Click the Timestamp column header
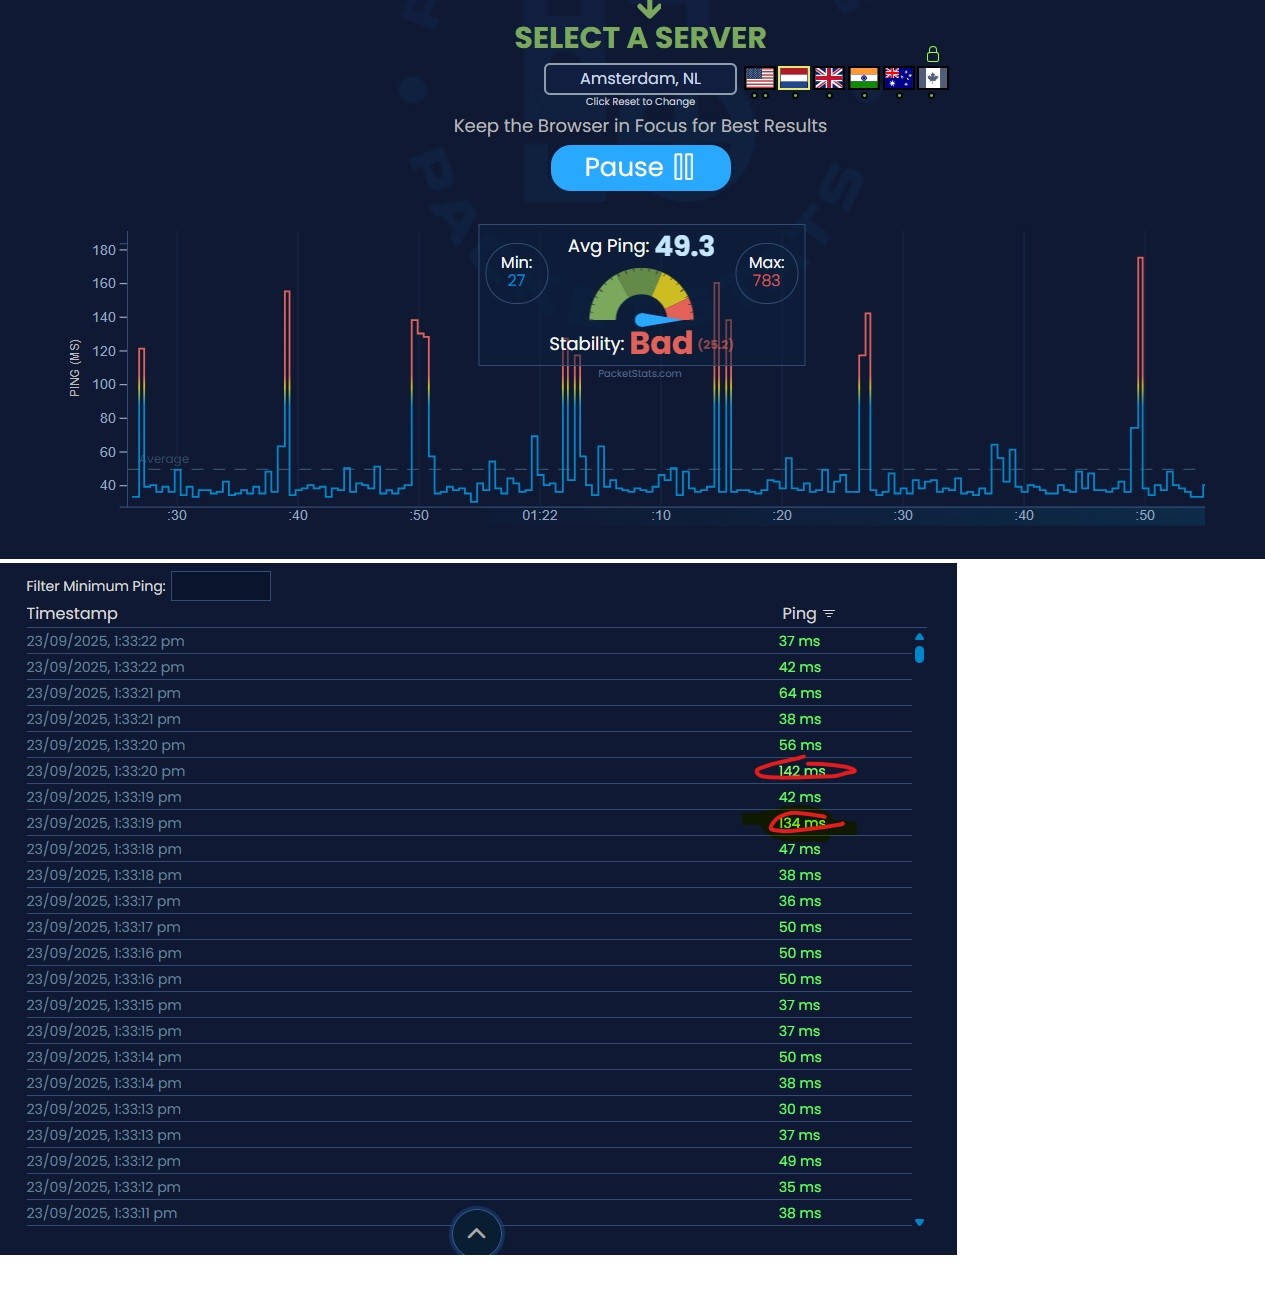The height and width of the screenshot is (1303, 1265). tap(72, 614)
